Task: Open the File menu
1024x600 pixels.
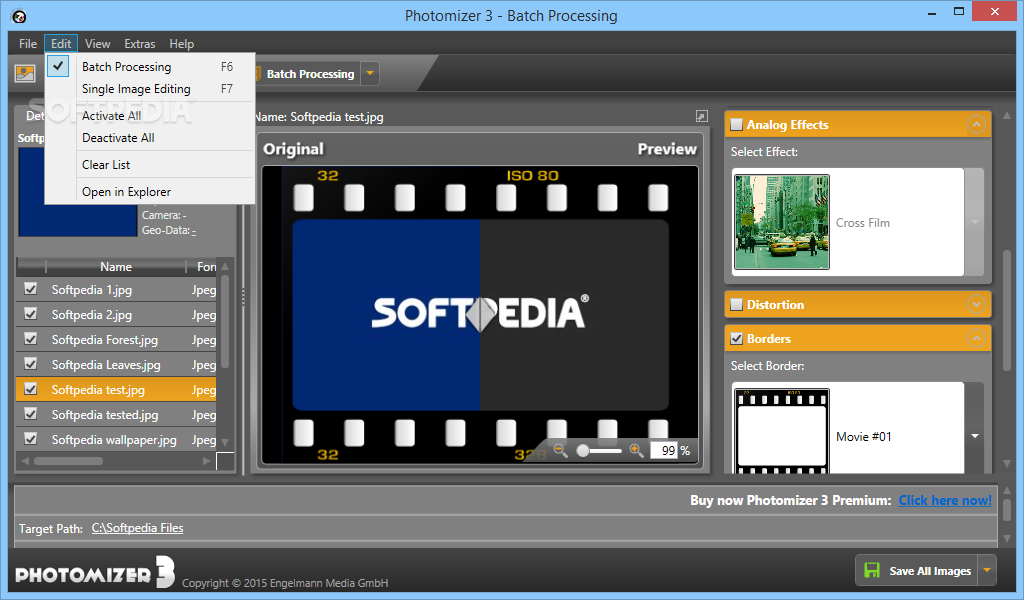Action: pos(28,44)
